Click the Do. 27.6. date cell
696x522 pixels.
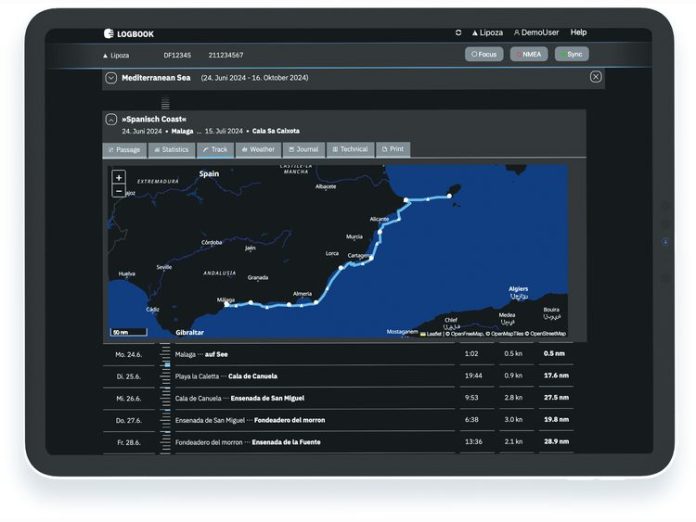129,420
